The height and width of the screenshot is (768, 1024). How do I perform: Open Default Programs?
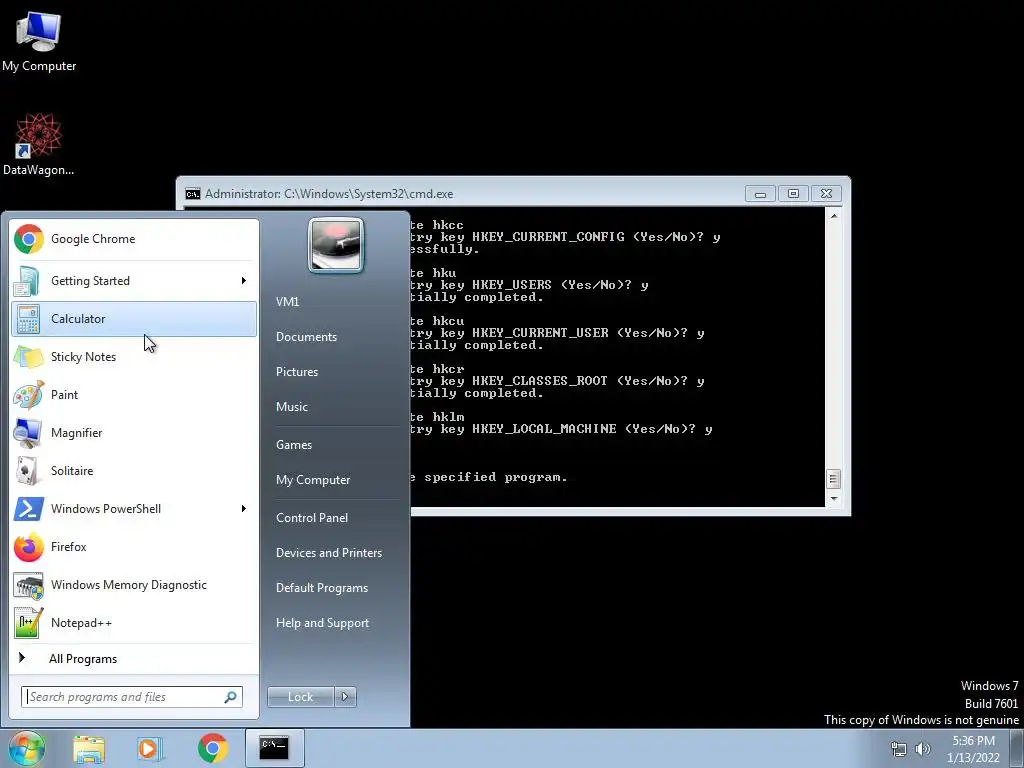322,588
